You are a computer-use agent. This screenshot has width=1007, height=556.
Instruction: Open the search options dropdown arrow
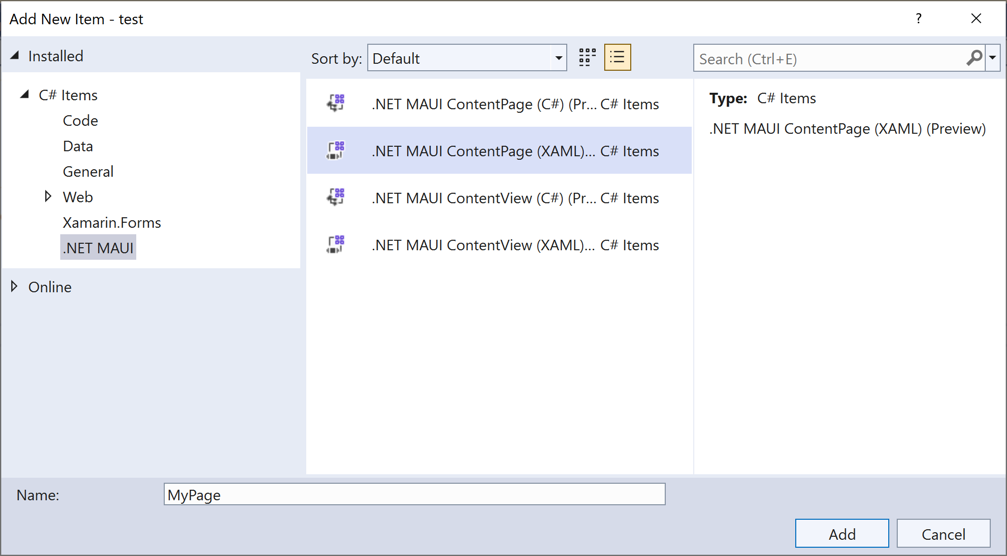coord(993,58)
